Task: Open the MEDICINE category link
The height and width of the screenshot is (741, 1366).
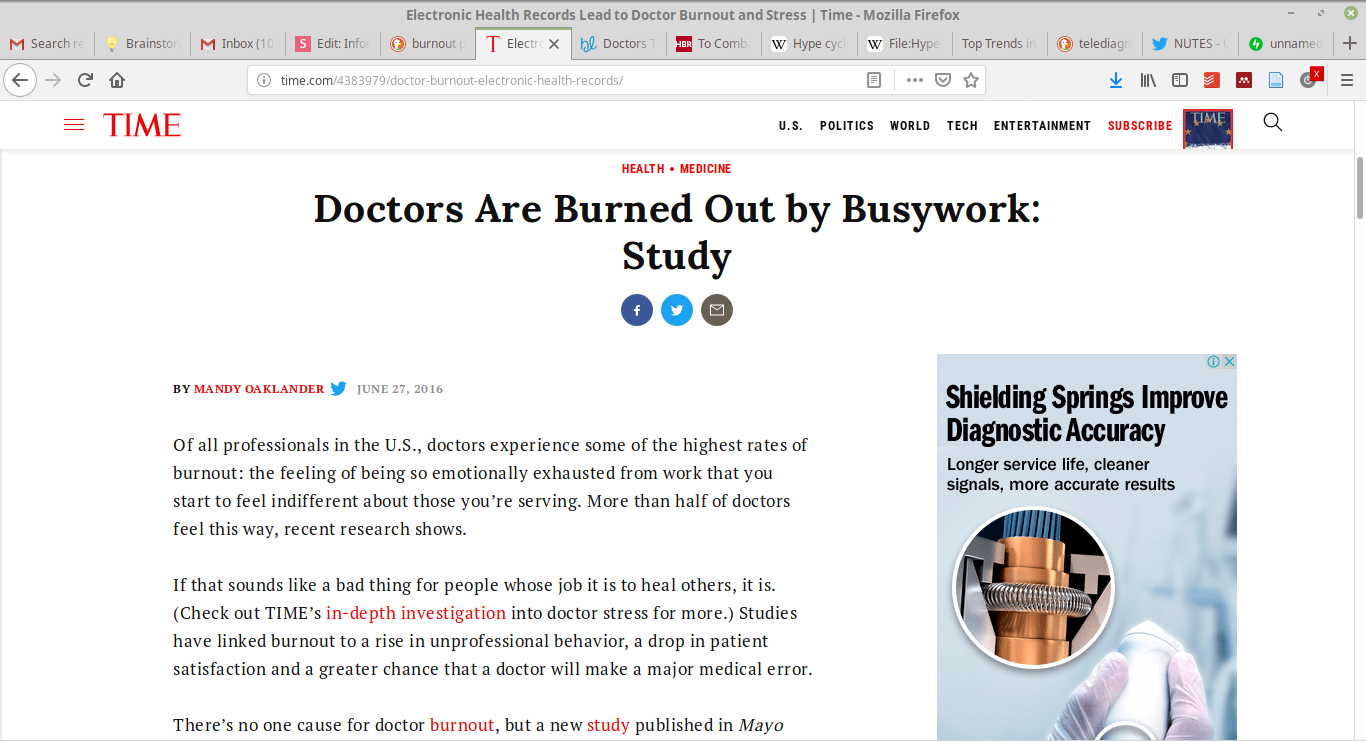Action: pos(706,169)
